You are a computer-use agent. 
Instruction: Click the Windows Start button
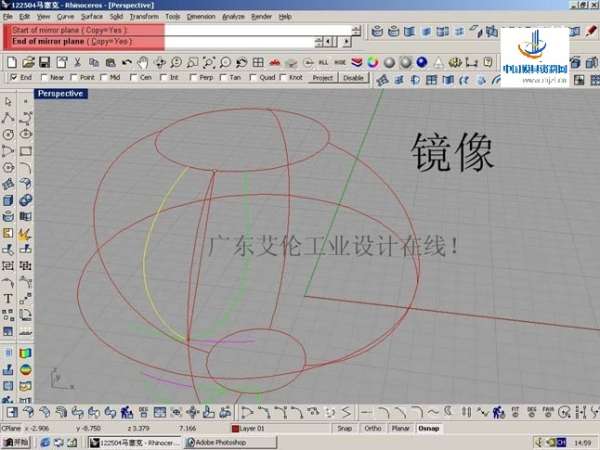click(15, 442)
